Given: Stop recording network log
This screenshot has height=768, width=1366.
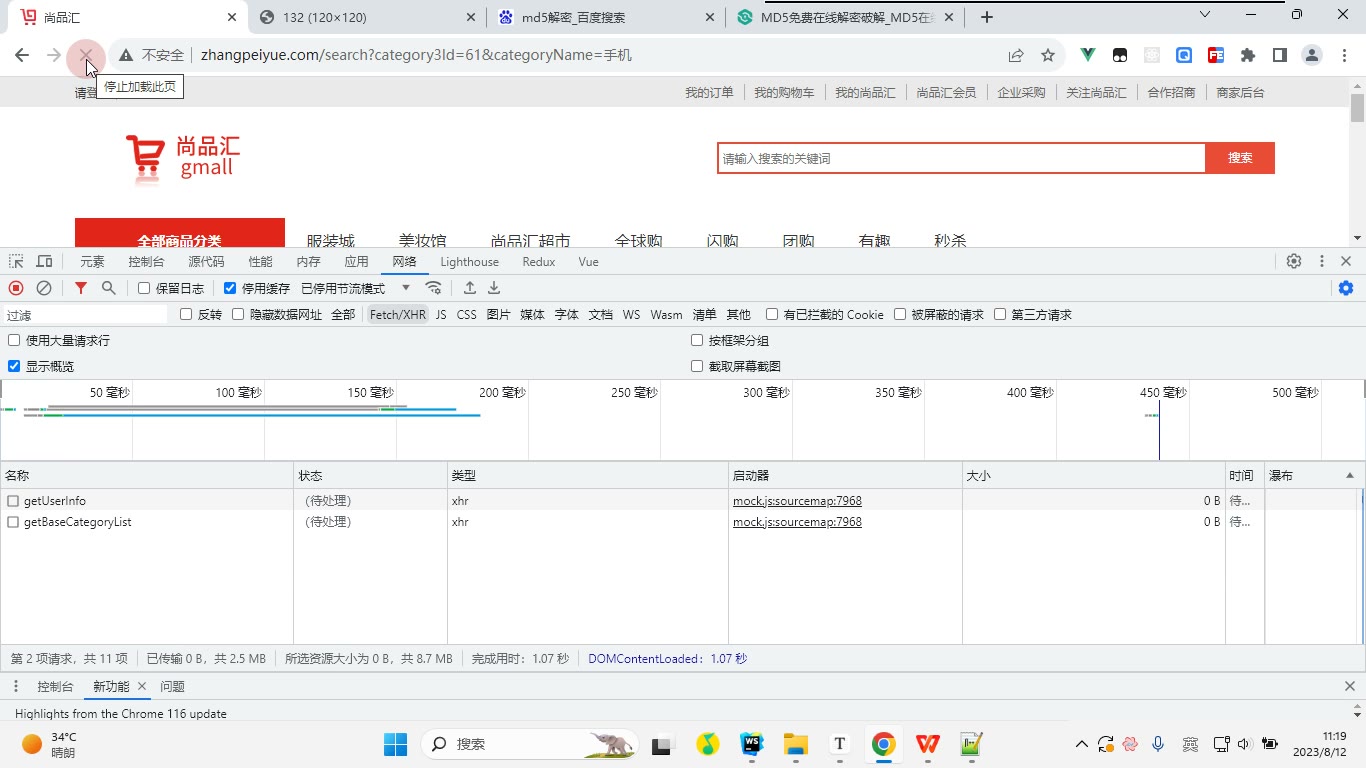Looking at the screenshot, I should 16,288.
